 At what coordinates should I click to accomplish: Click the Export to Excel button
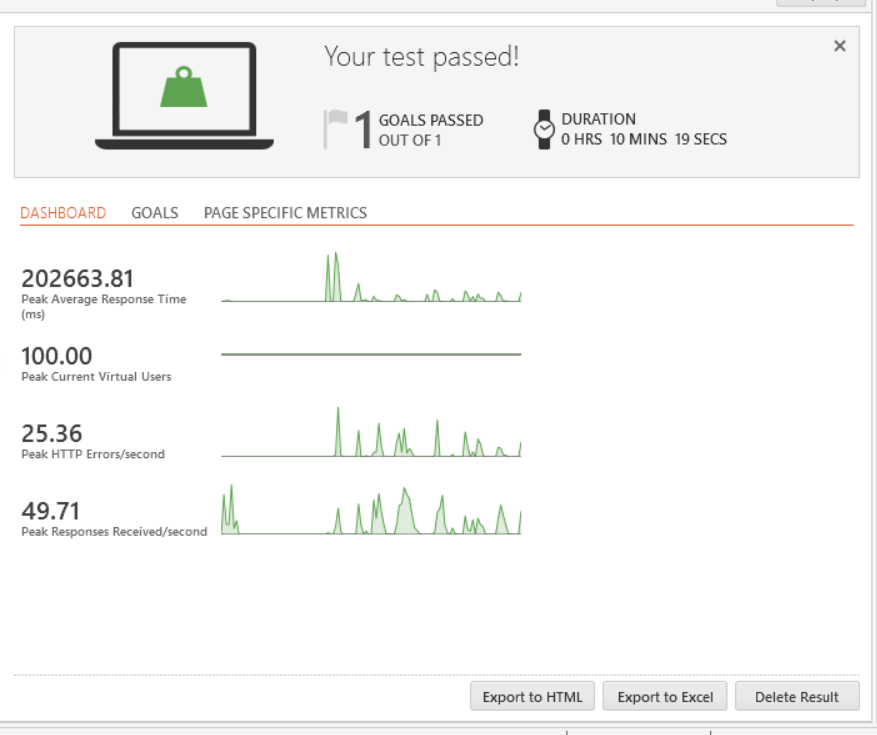(x=665, y=697)
